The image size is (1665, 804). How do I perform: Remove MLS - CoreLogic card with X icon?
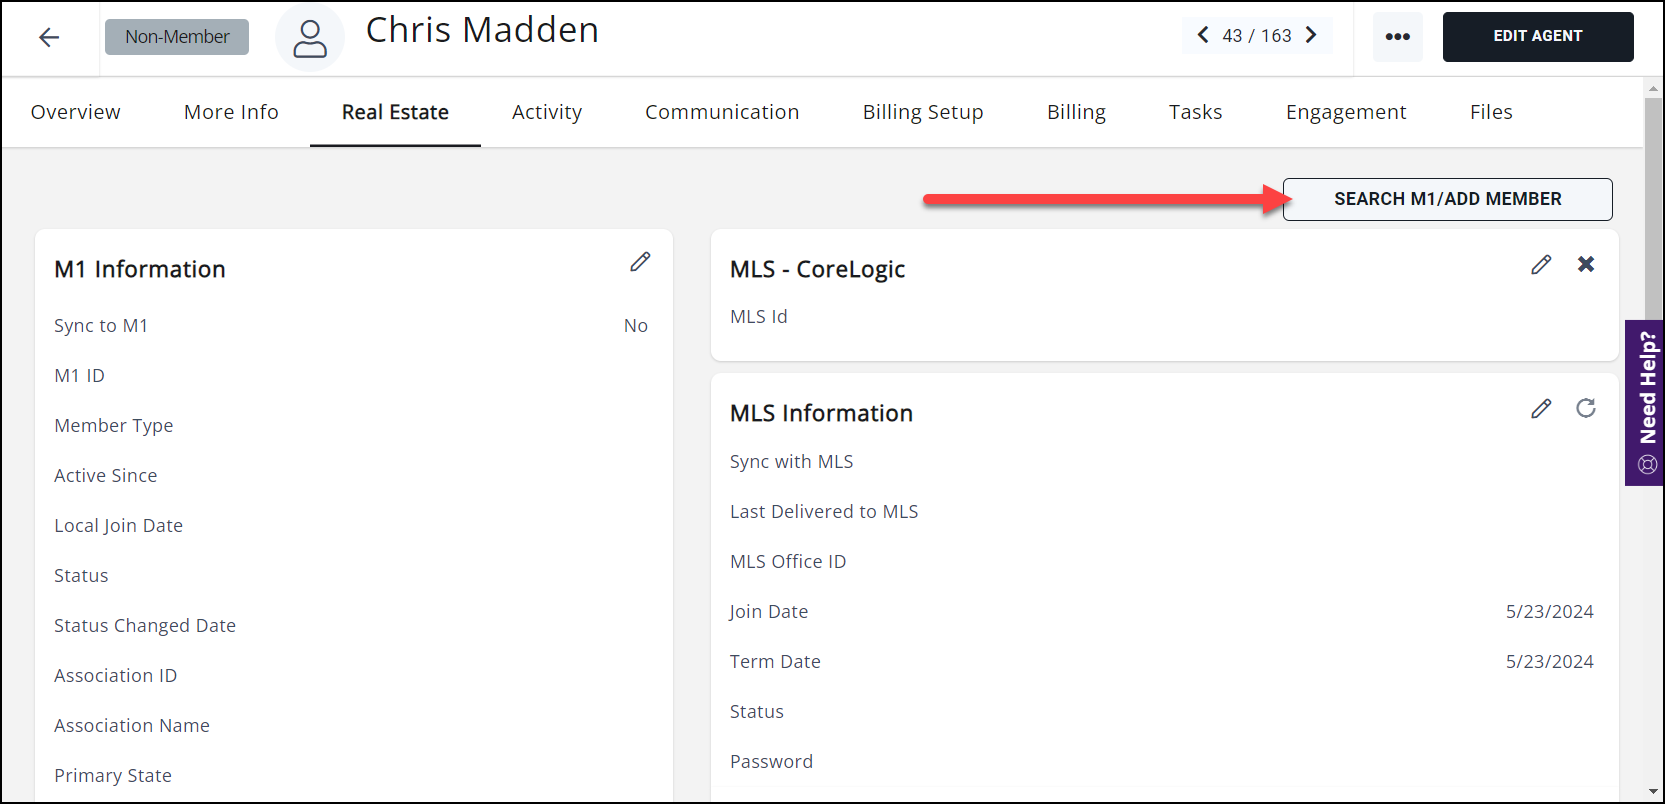coord(1586,264)
